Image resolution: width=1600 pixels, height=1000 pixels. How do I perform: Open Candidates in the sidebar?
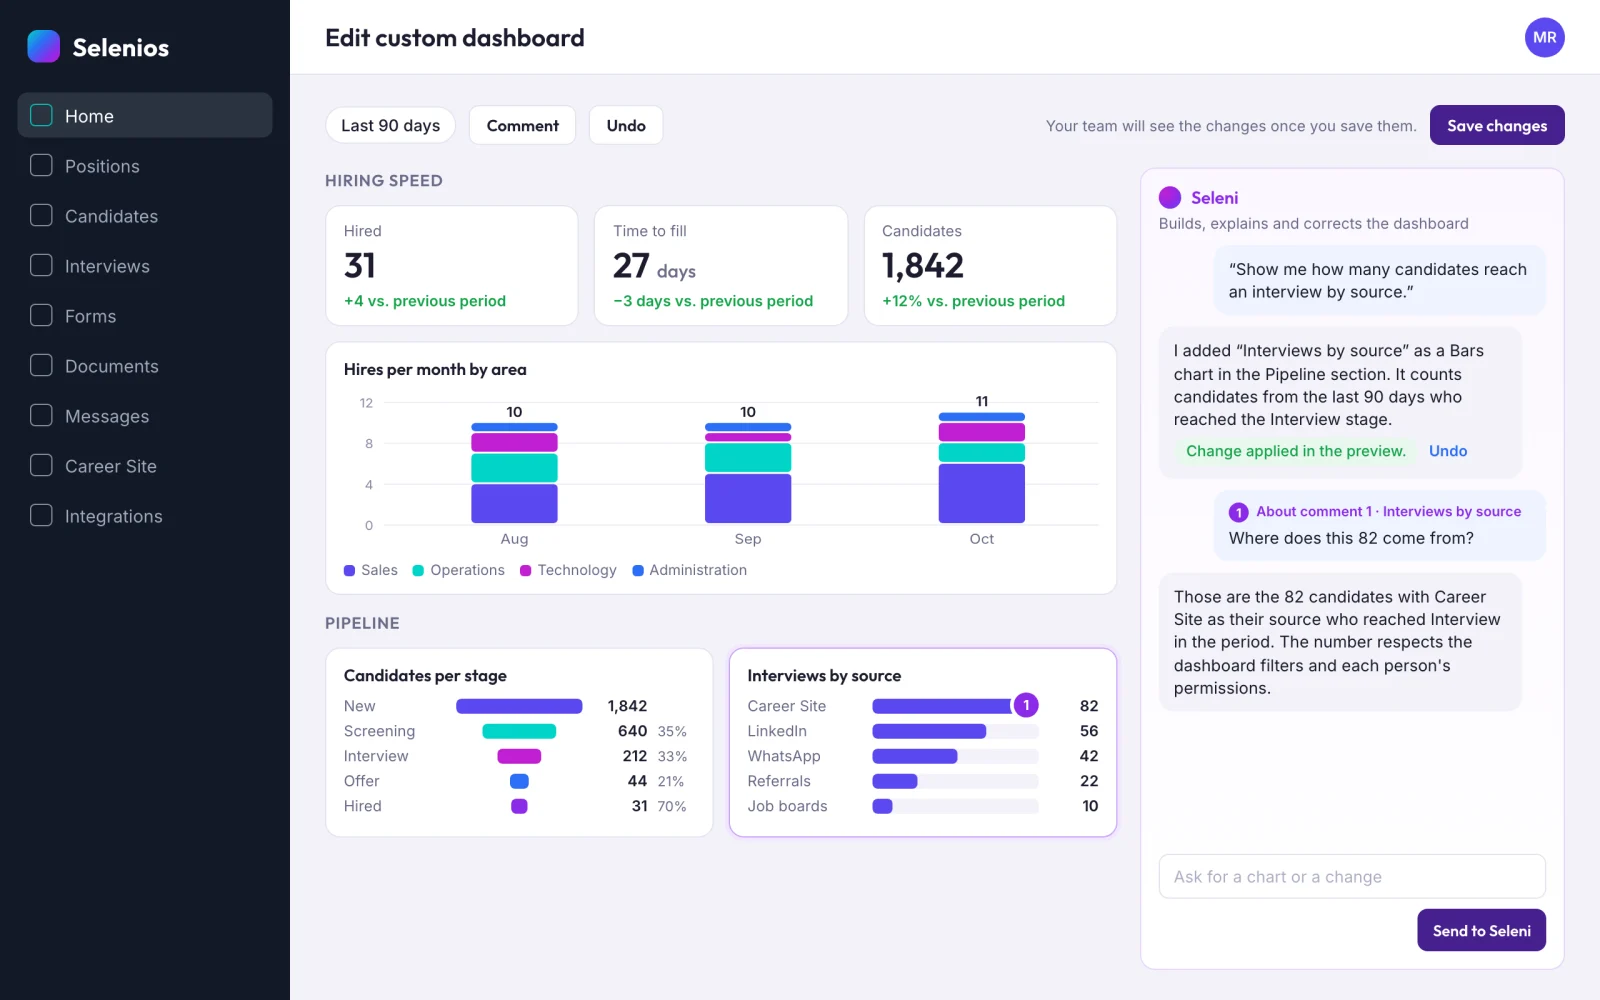(x=145, y=216)
